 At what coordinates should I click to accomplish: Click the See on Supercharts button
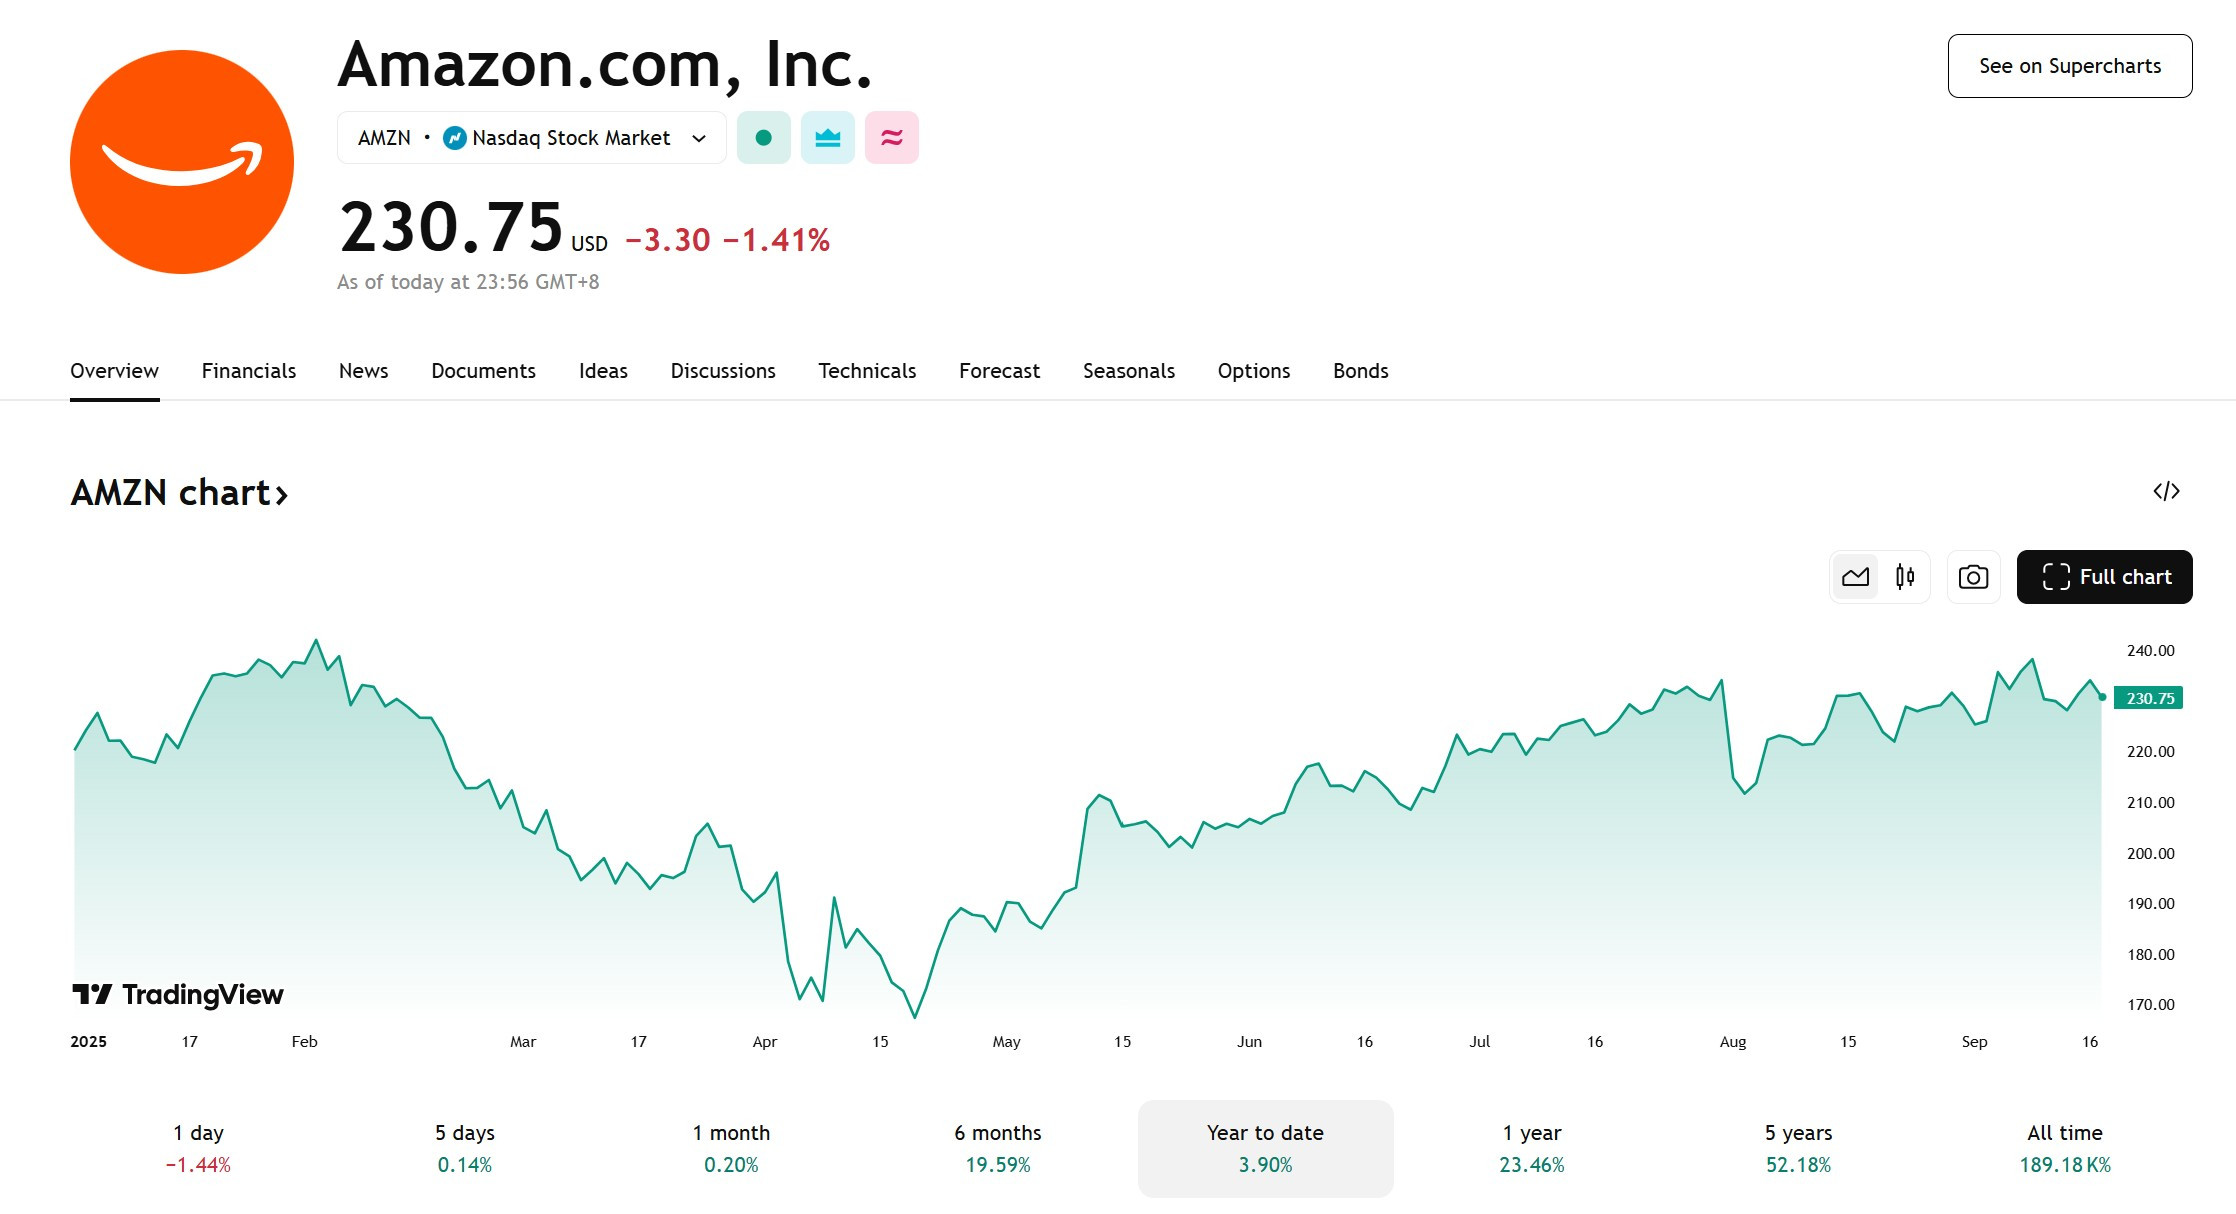[2070, 66]
